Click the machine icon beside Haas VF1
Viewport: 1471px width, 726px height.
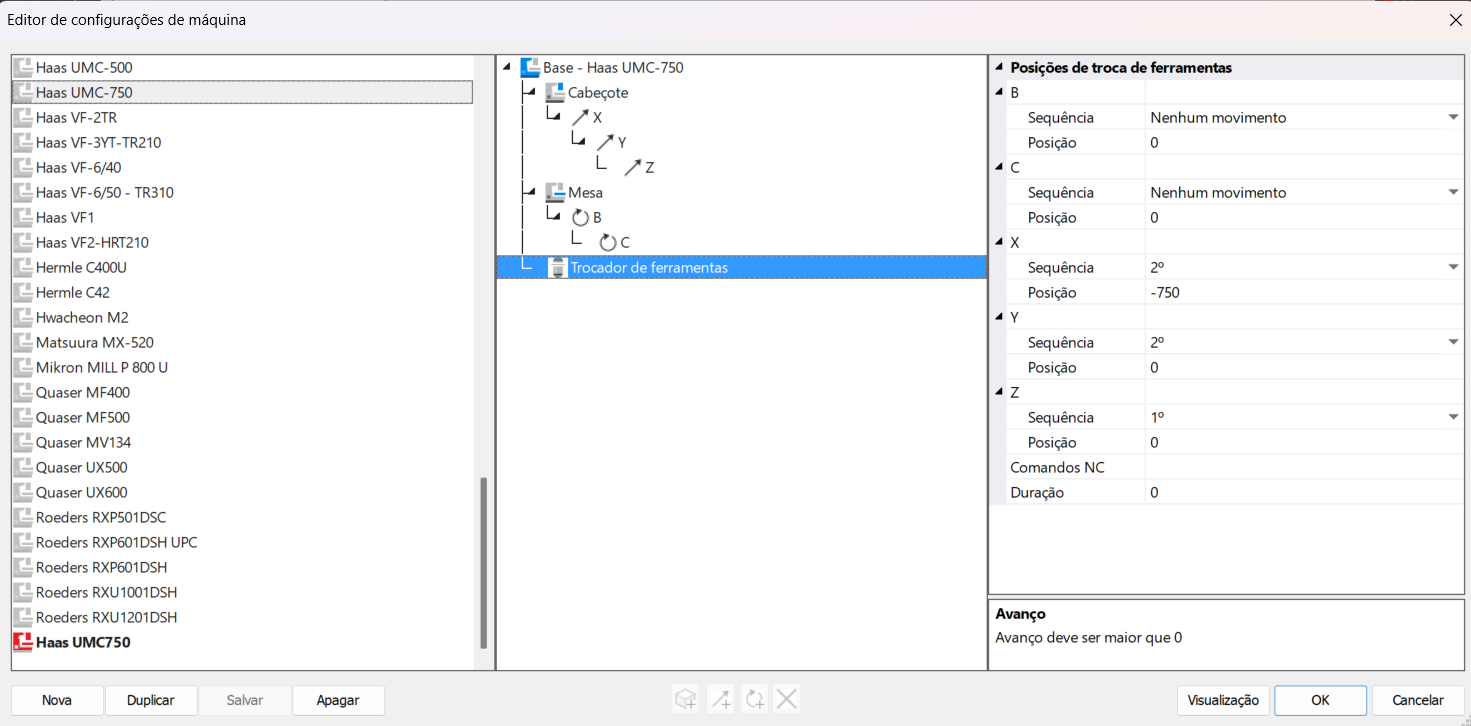point(23,217)
